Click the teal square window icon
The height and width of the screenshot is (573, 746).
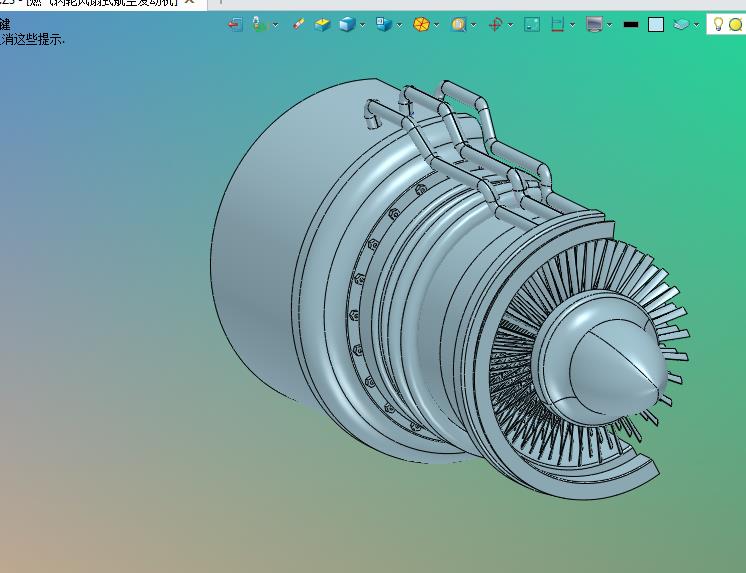pyautogui.click(x=532, y=24)
